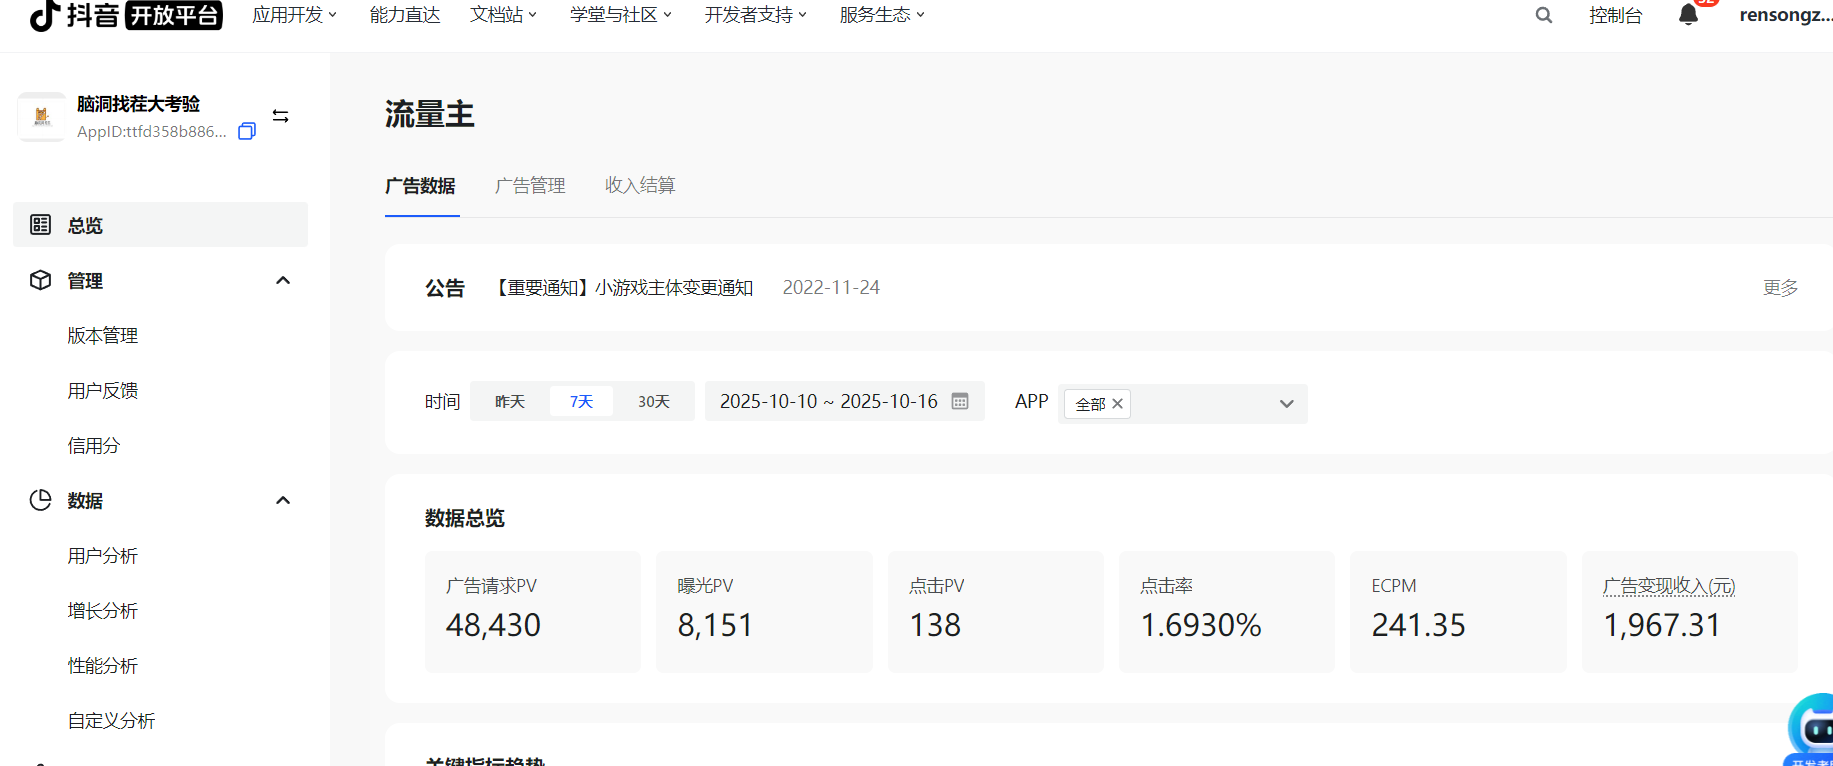
Task: Copy the AppID using the copy icon
Action: [247, 131]
